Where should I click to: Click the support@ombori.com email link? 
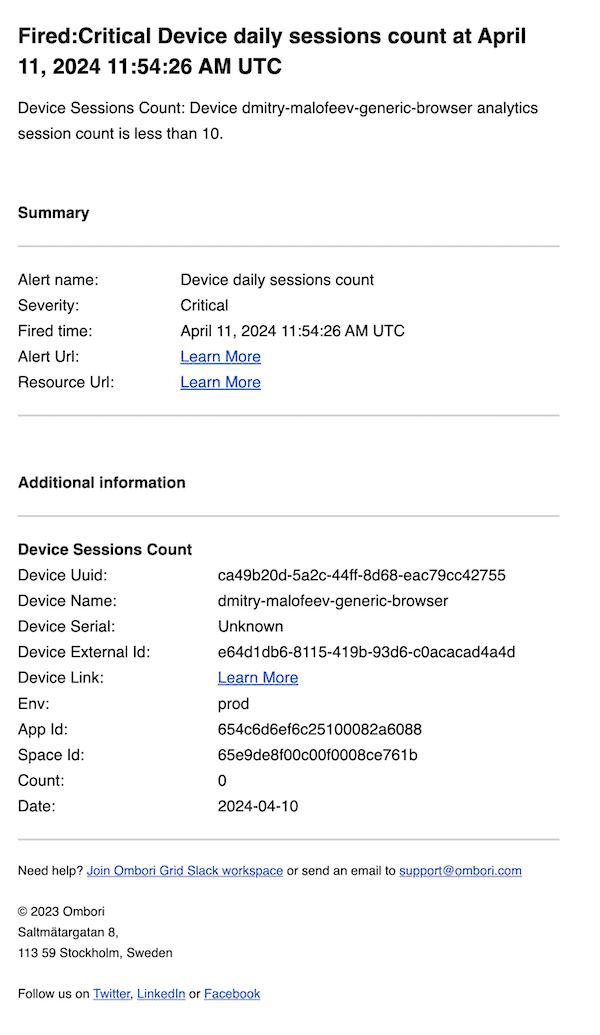pos(460,871)
